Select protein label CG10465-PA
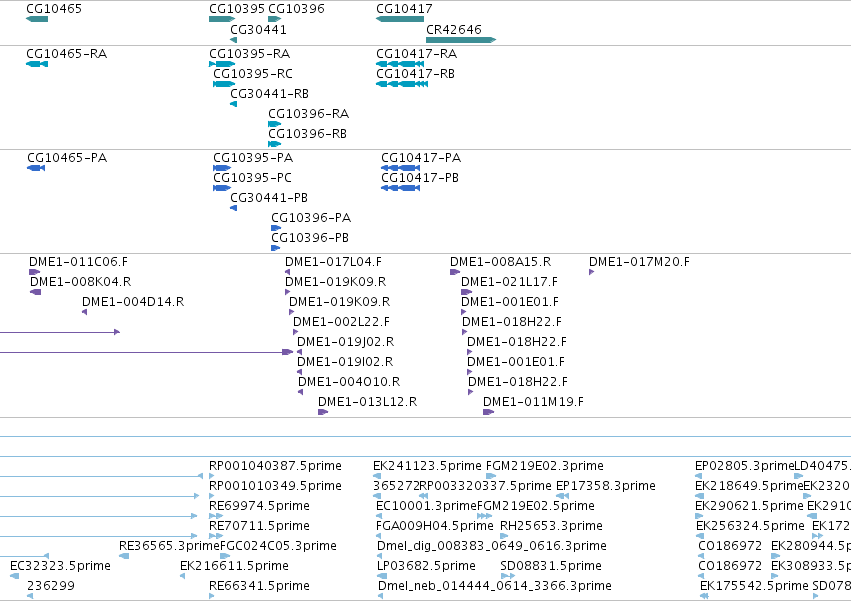This screenshot has width=851, height=601. coord(67,157)
